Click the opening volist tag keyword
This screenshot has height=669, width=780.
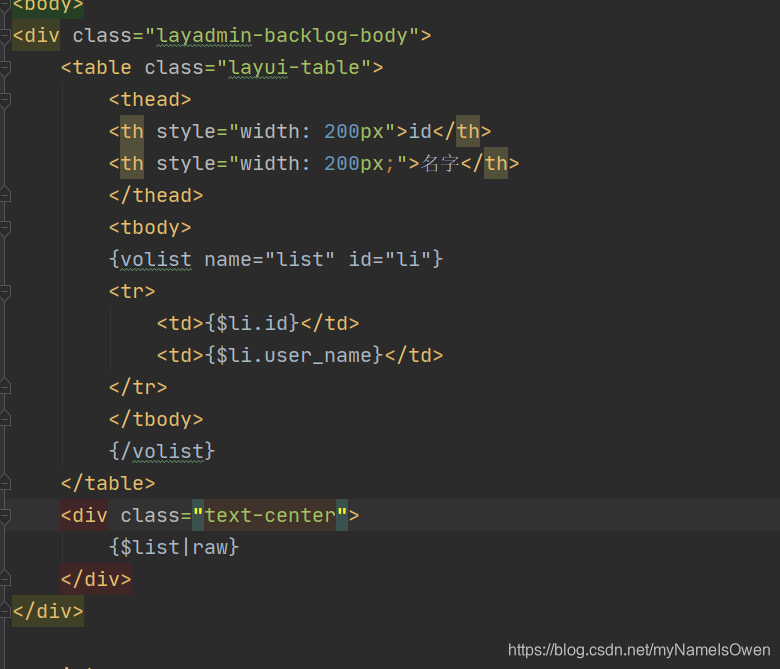click(x=156, y=260)
